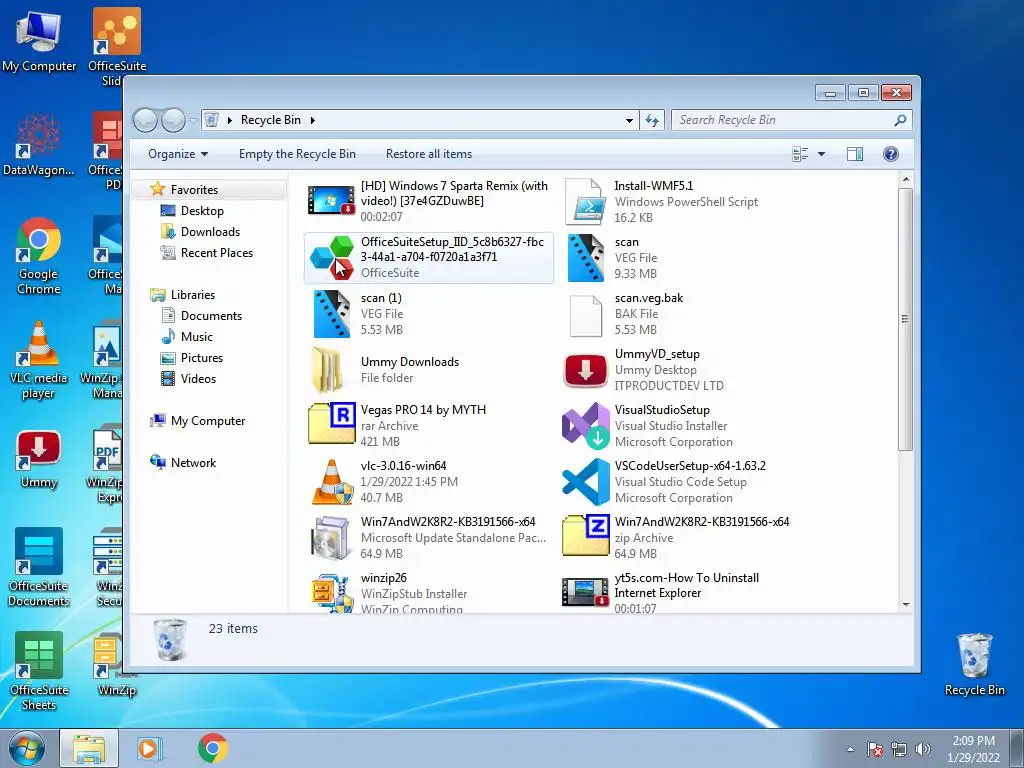Image resolution: width=1024 pixels, height=768 pixels.
Task: Select the DataWagon desktop shortcut
Action: pos(39,145)
